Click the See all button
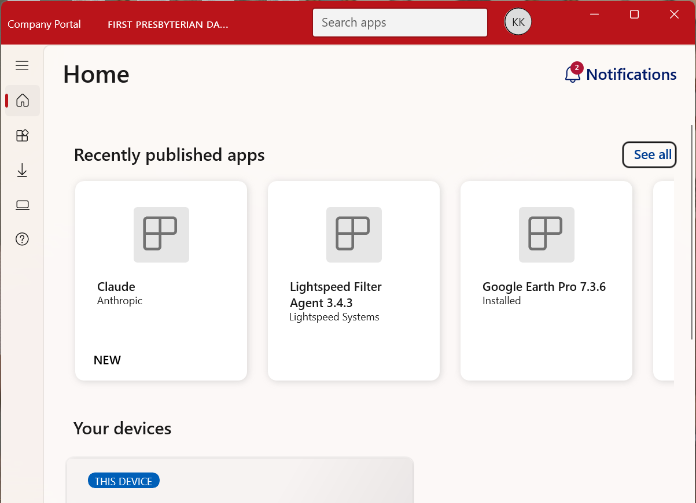Viewport: 696px width, 503px height. [x=649, y=154]
